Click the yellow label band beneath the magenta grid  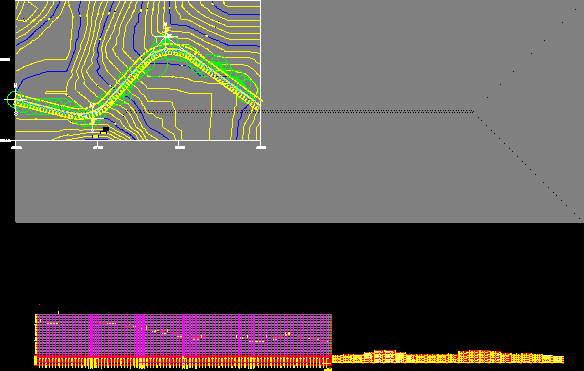coord(184,362)
